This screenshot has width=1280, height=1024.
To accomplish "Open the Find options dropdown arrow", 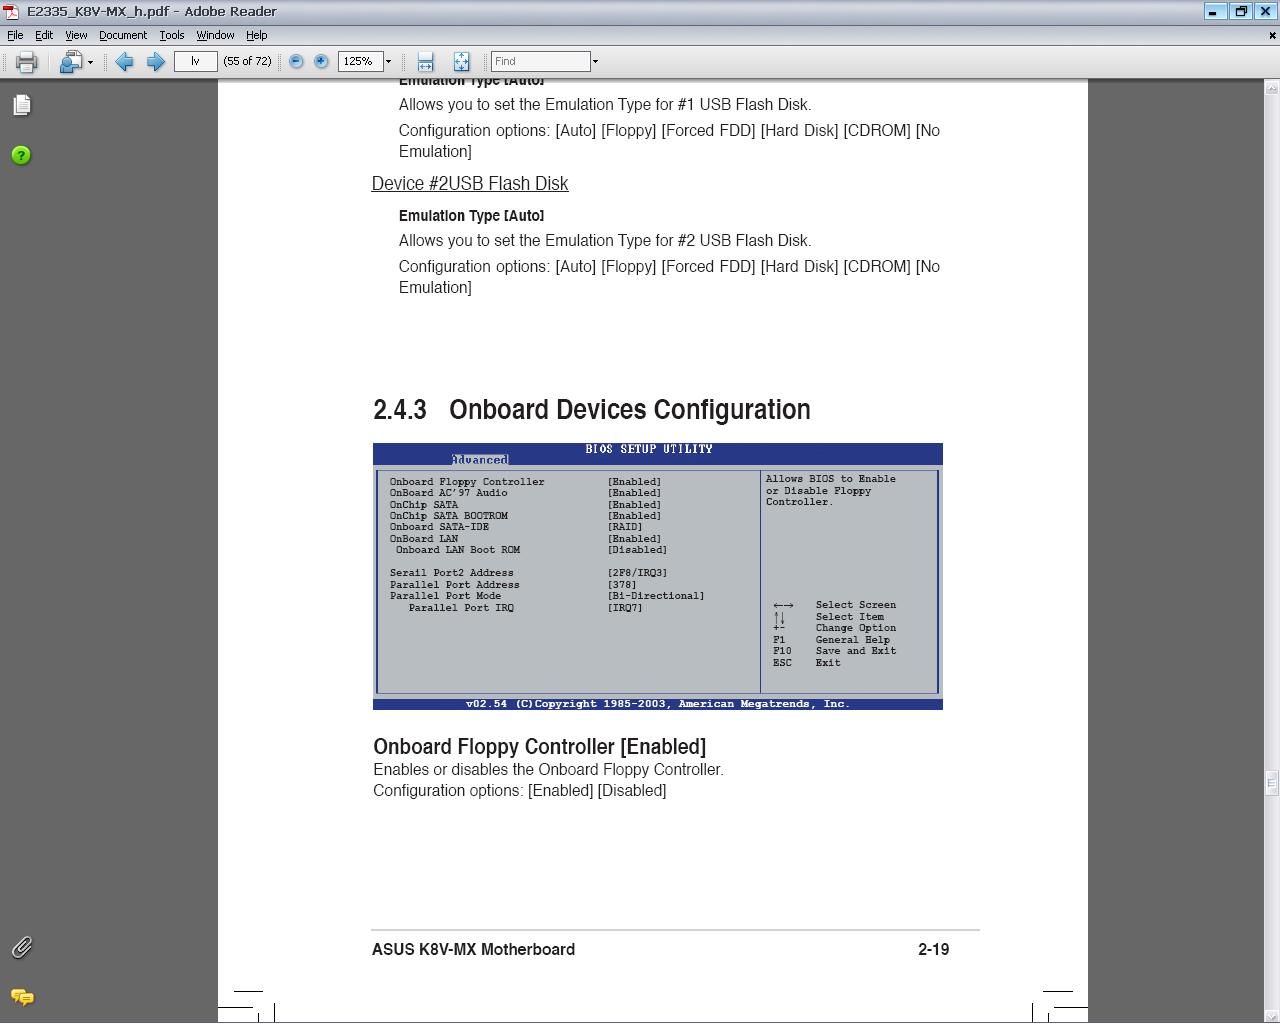I will [x=595, y=62].
